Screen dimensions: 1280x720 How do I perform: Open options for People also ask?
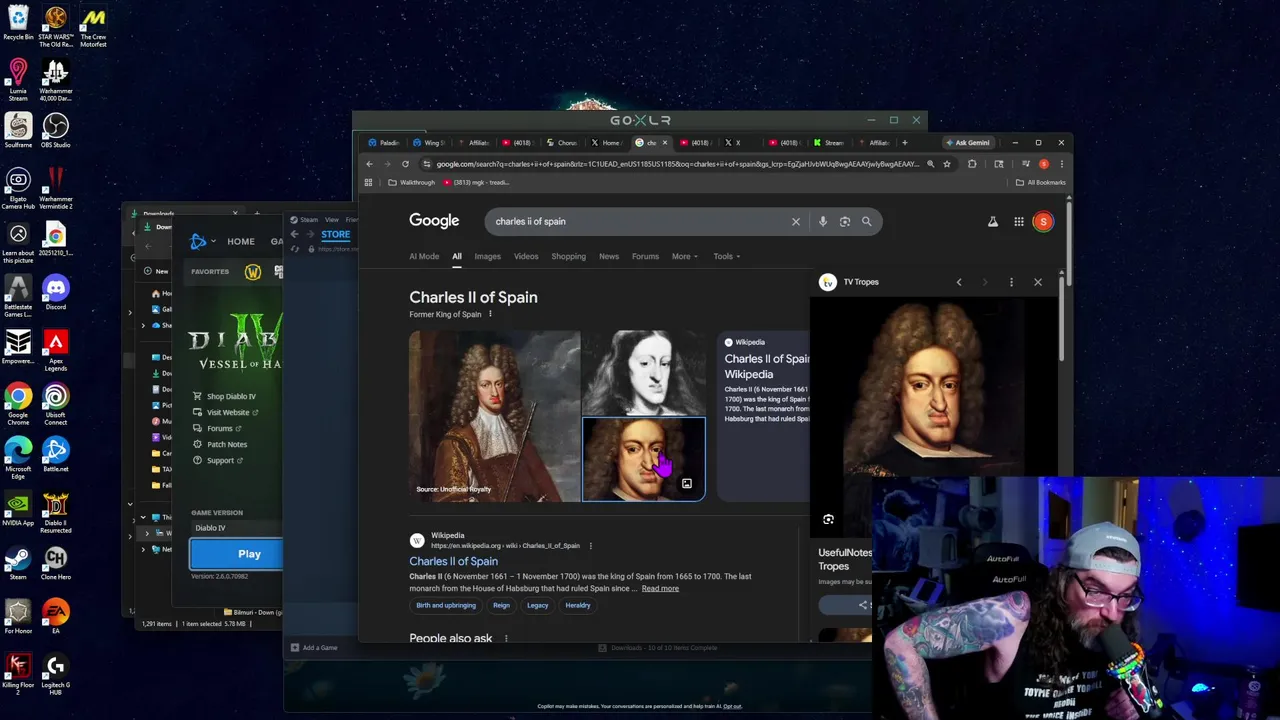(x=506, y=638)
